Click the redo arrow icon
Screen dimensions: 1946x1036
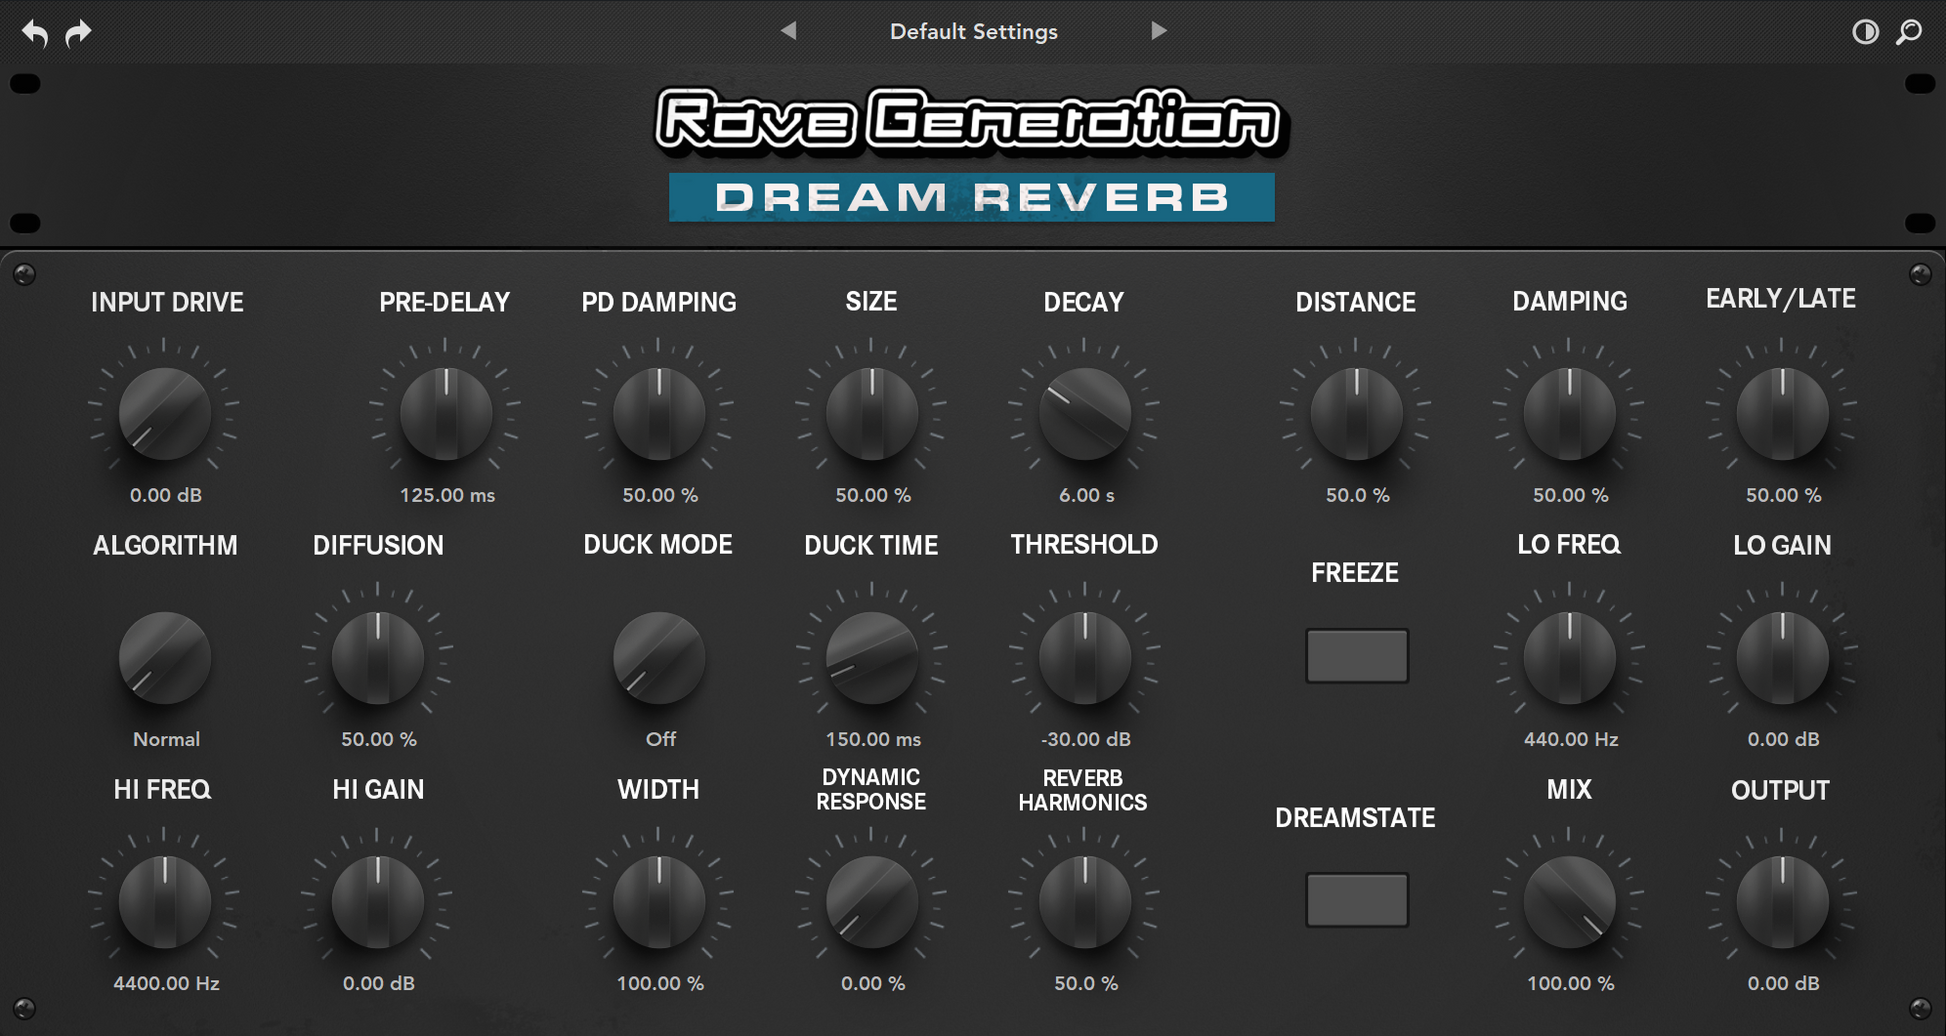point(78,33)
